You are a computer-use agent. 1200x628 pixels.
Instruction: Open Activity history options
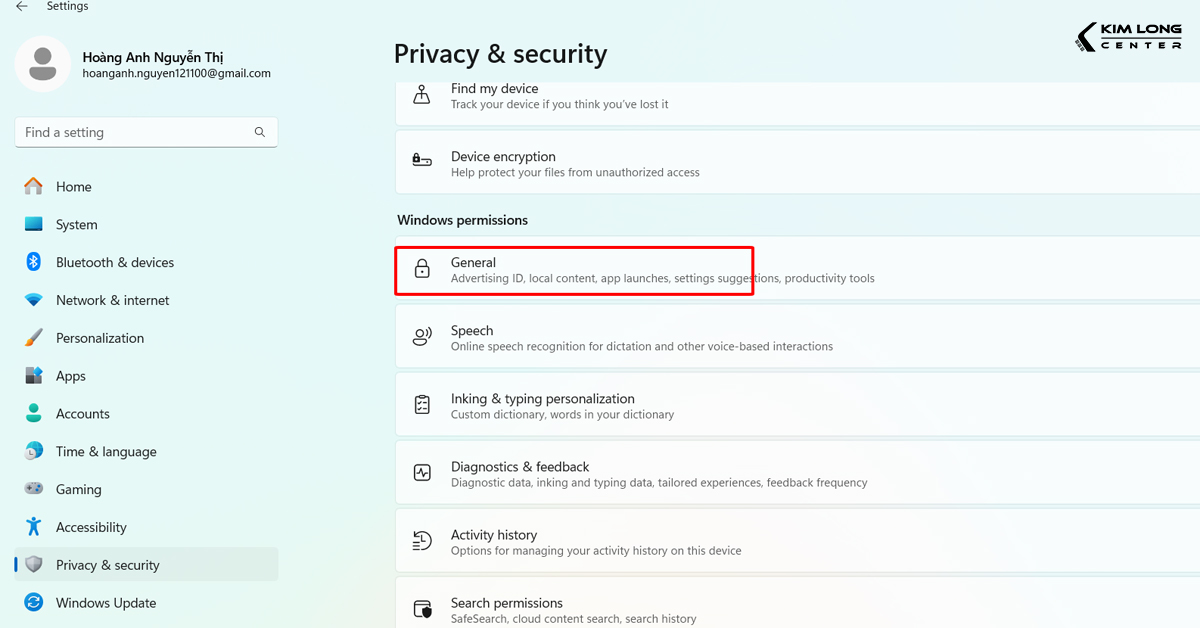494,535
